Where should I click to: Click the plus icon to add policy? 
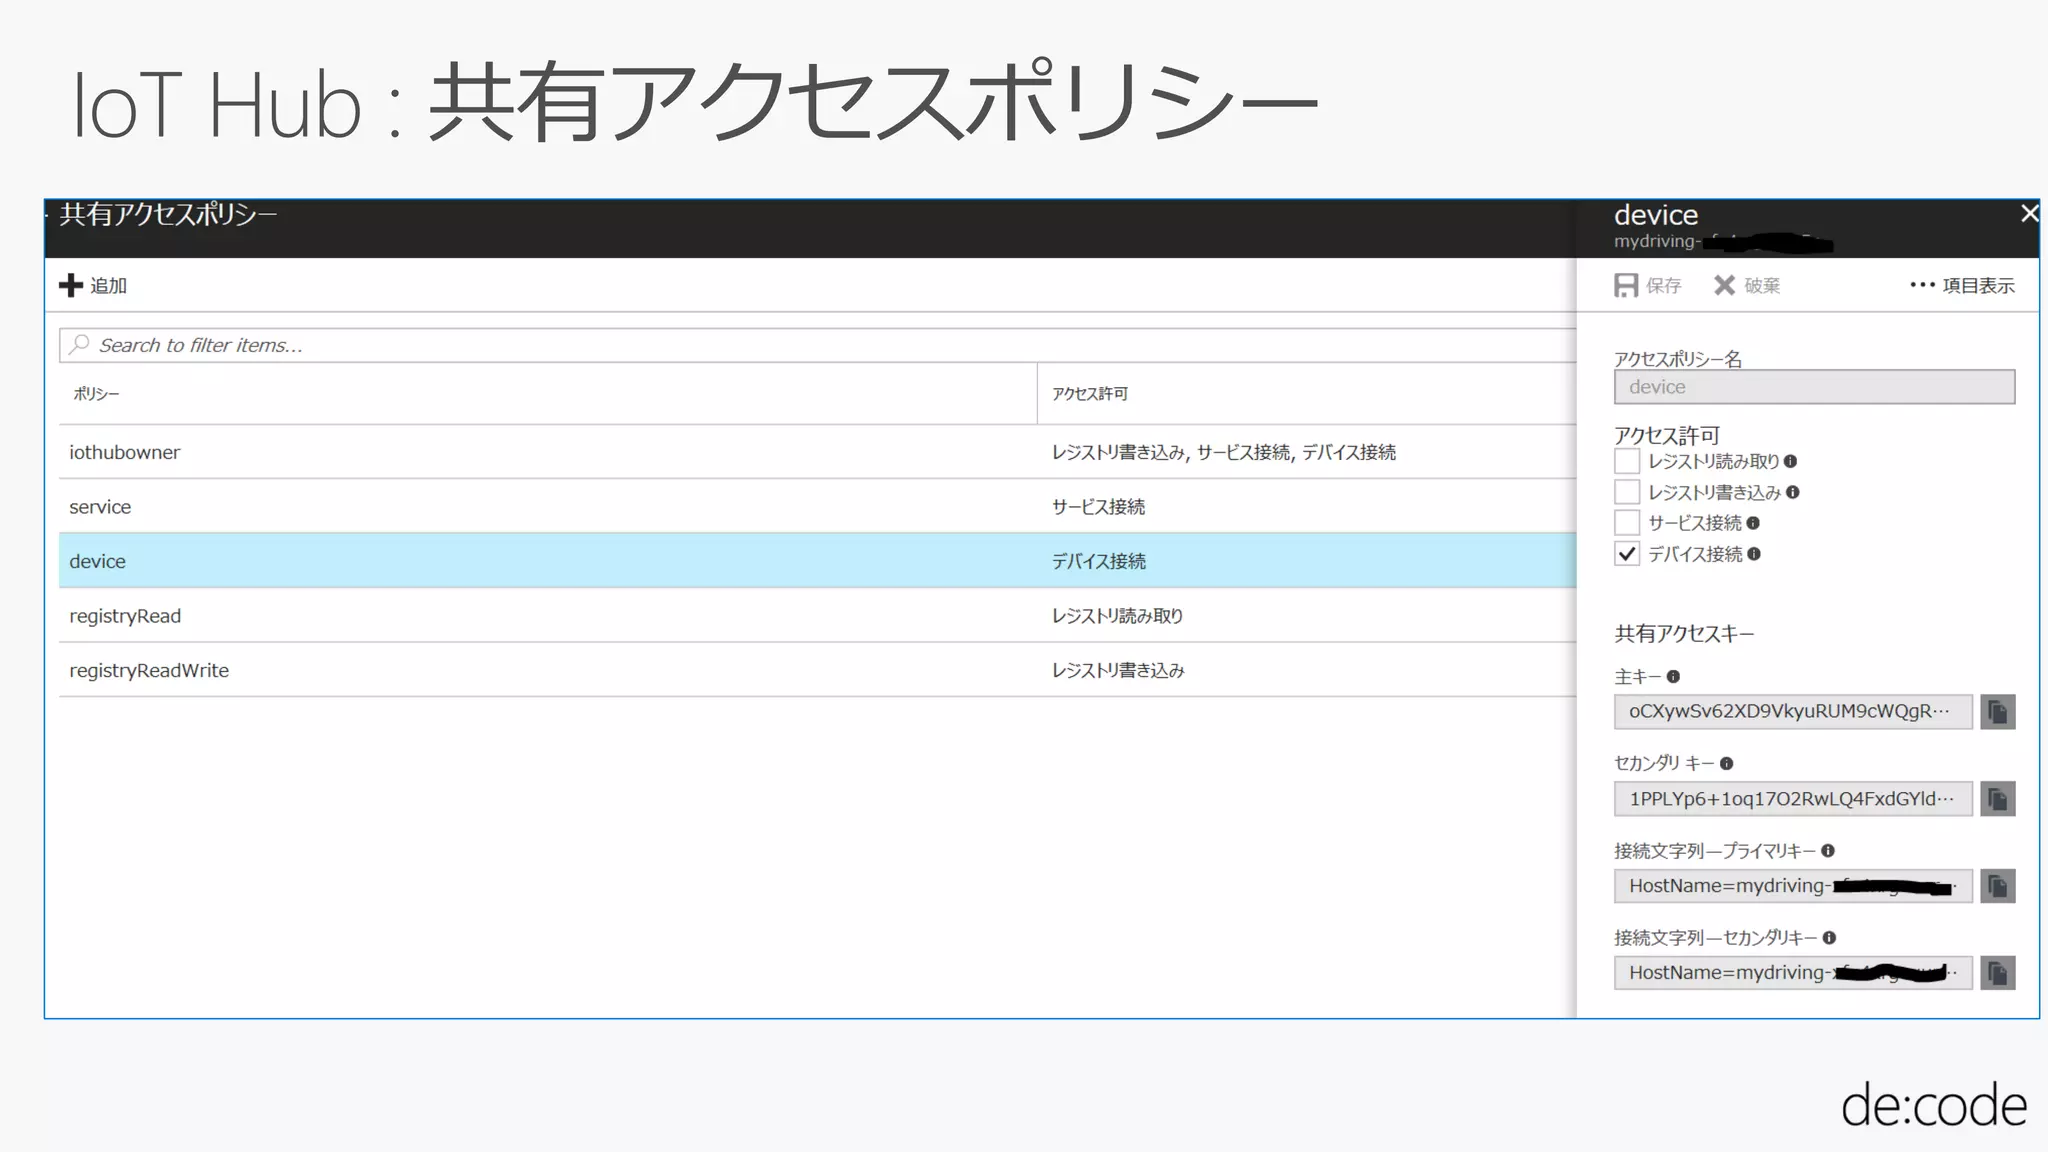71,285
